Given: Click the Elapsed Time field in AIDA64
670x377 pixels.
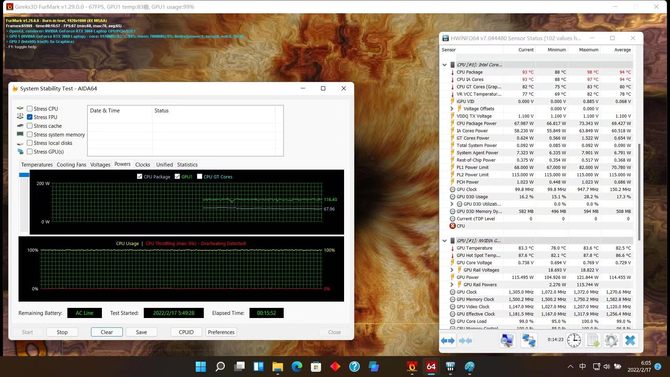Looking at the screenshot, I should (266, 313).
